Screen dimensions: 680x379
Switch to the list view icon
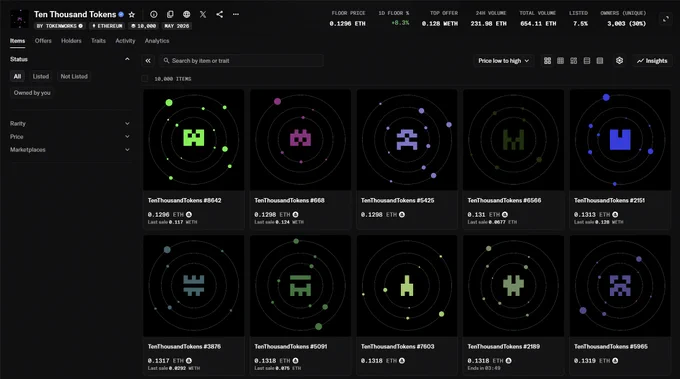(587, 61)
